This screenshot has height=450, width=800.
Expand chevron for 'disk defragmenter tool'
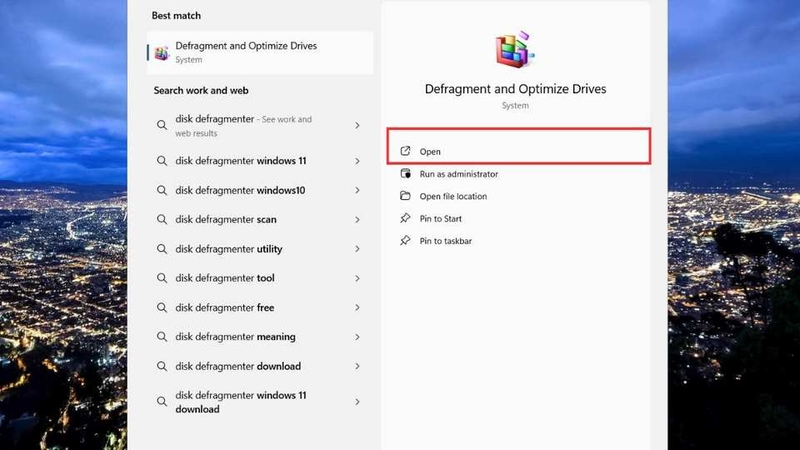pos(357,279)
